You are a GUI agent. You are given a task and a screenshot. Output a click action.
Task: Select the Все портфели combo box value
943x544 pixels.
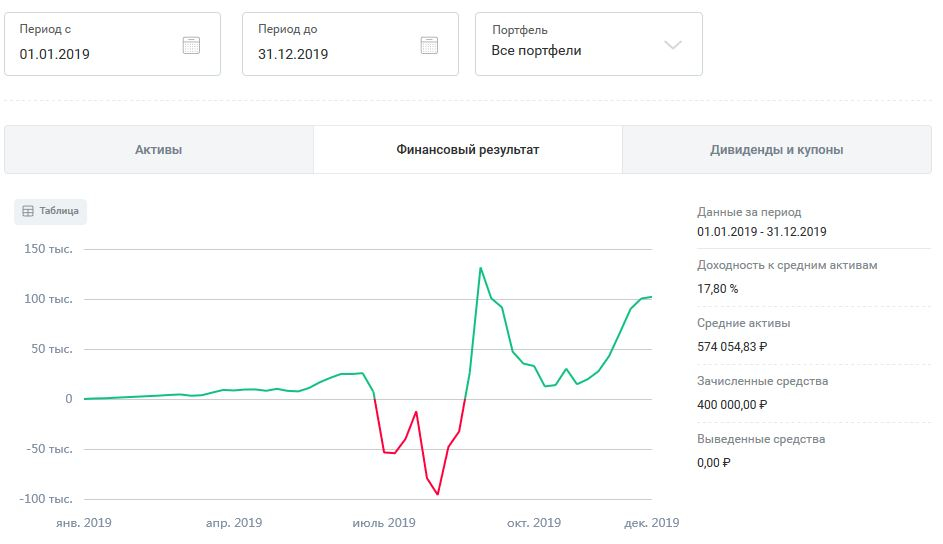tap(536, 50)
